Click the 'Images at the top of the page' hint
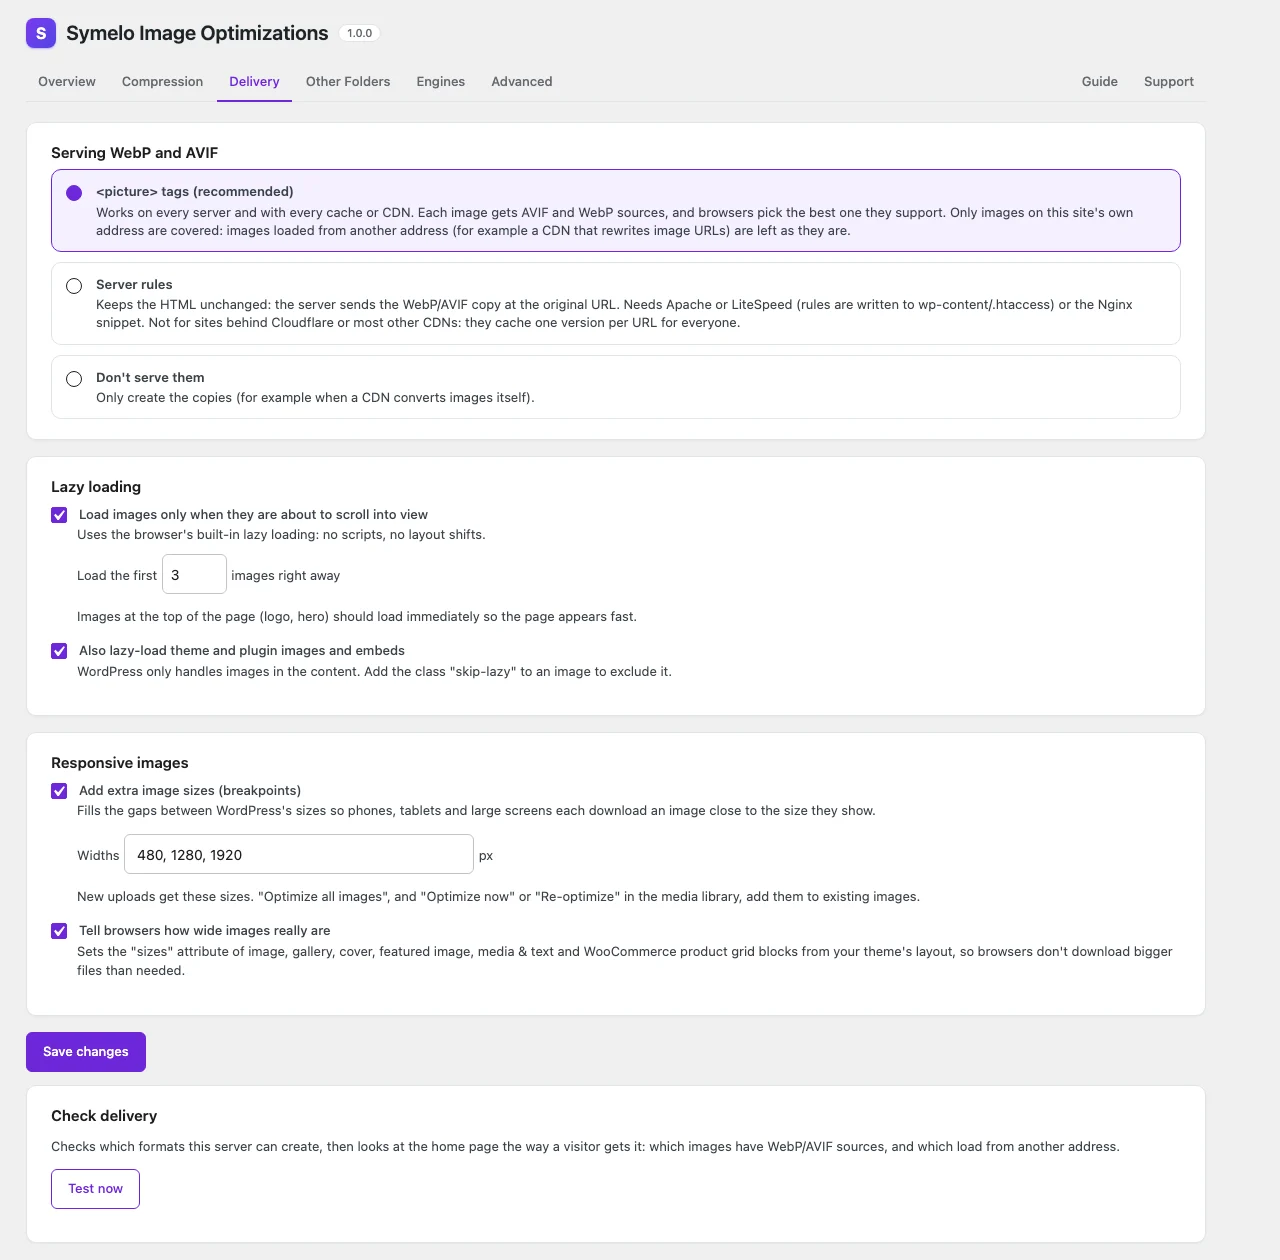 (x=357, y=617)
